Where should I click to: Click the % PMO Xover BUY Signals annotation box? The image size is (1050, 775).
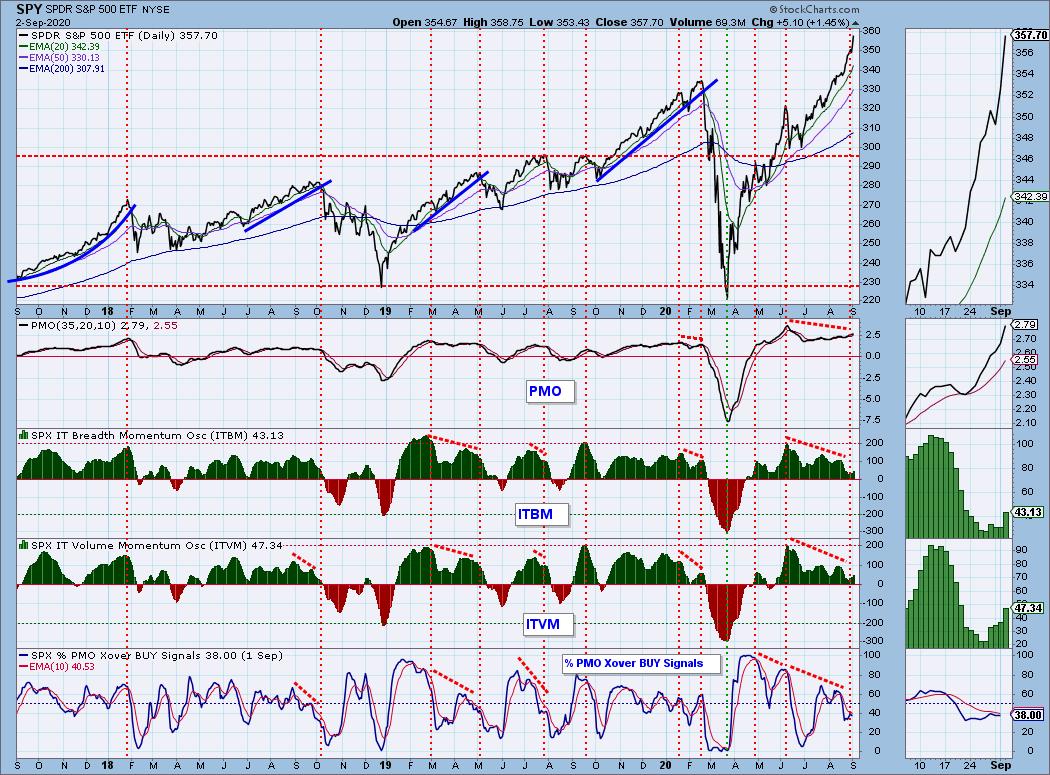[641, 664]
